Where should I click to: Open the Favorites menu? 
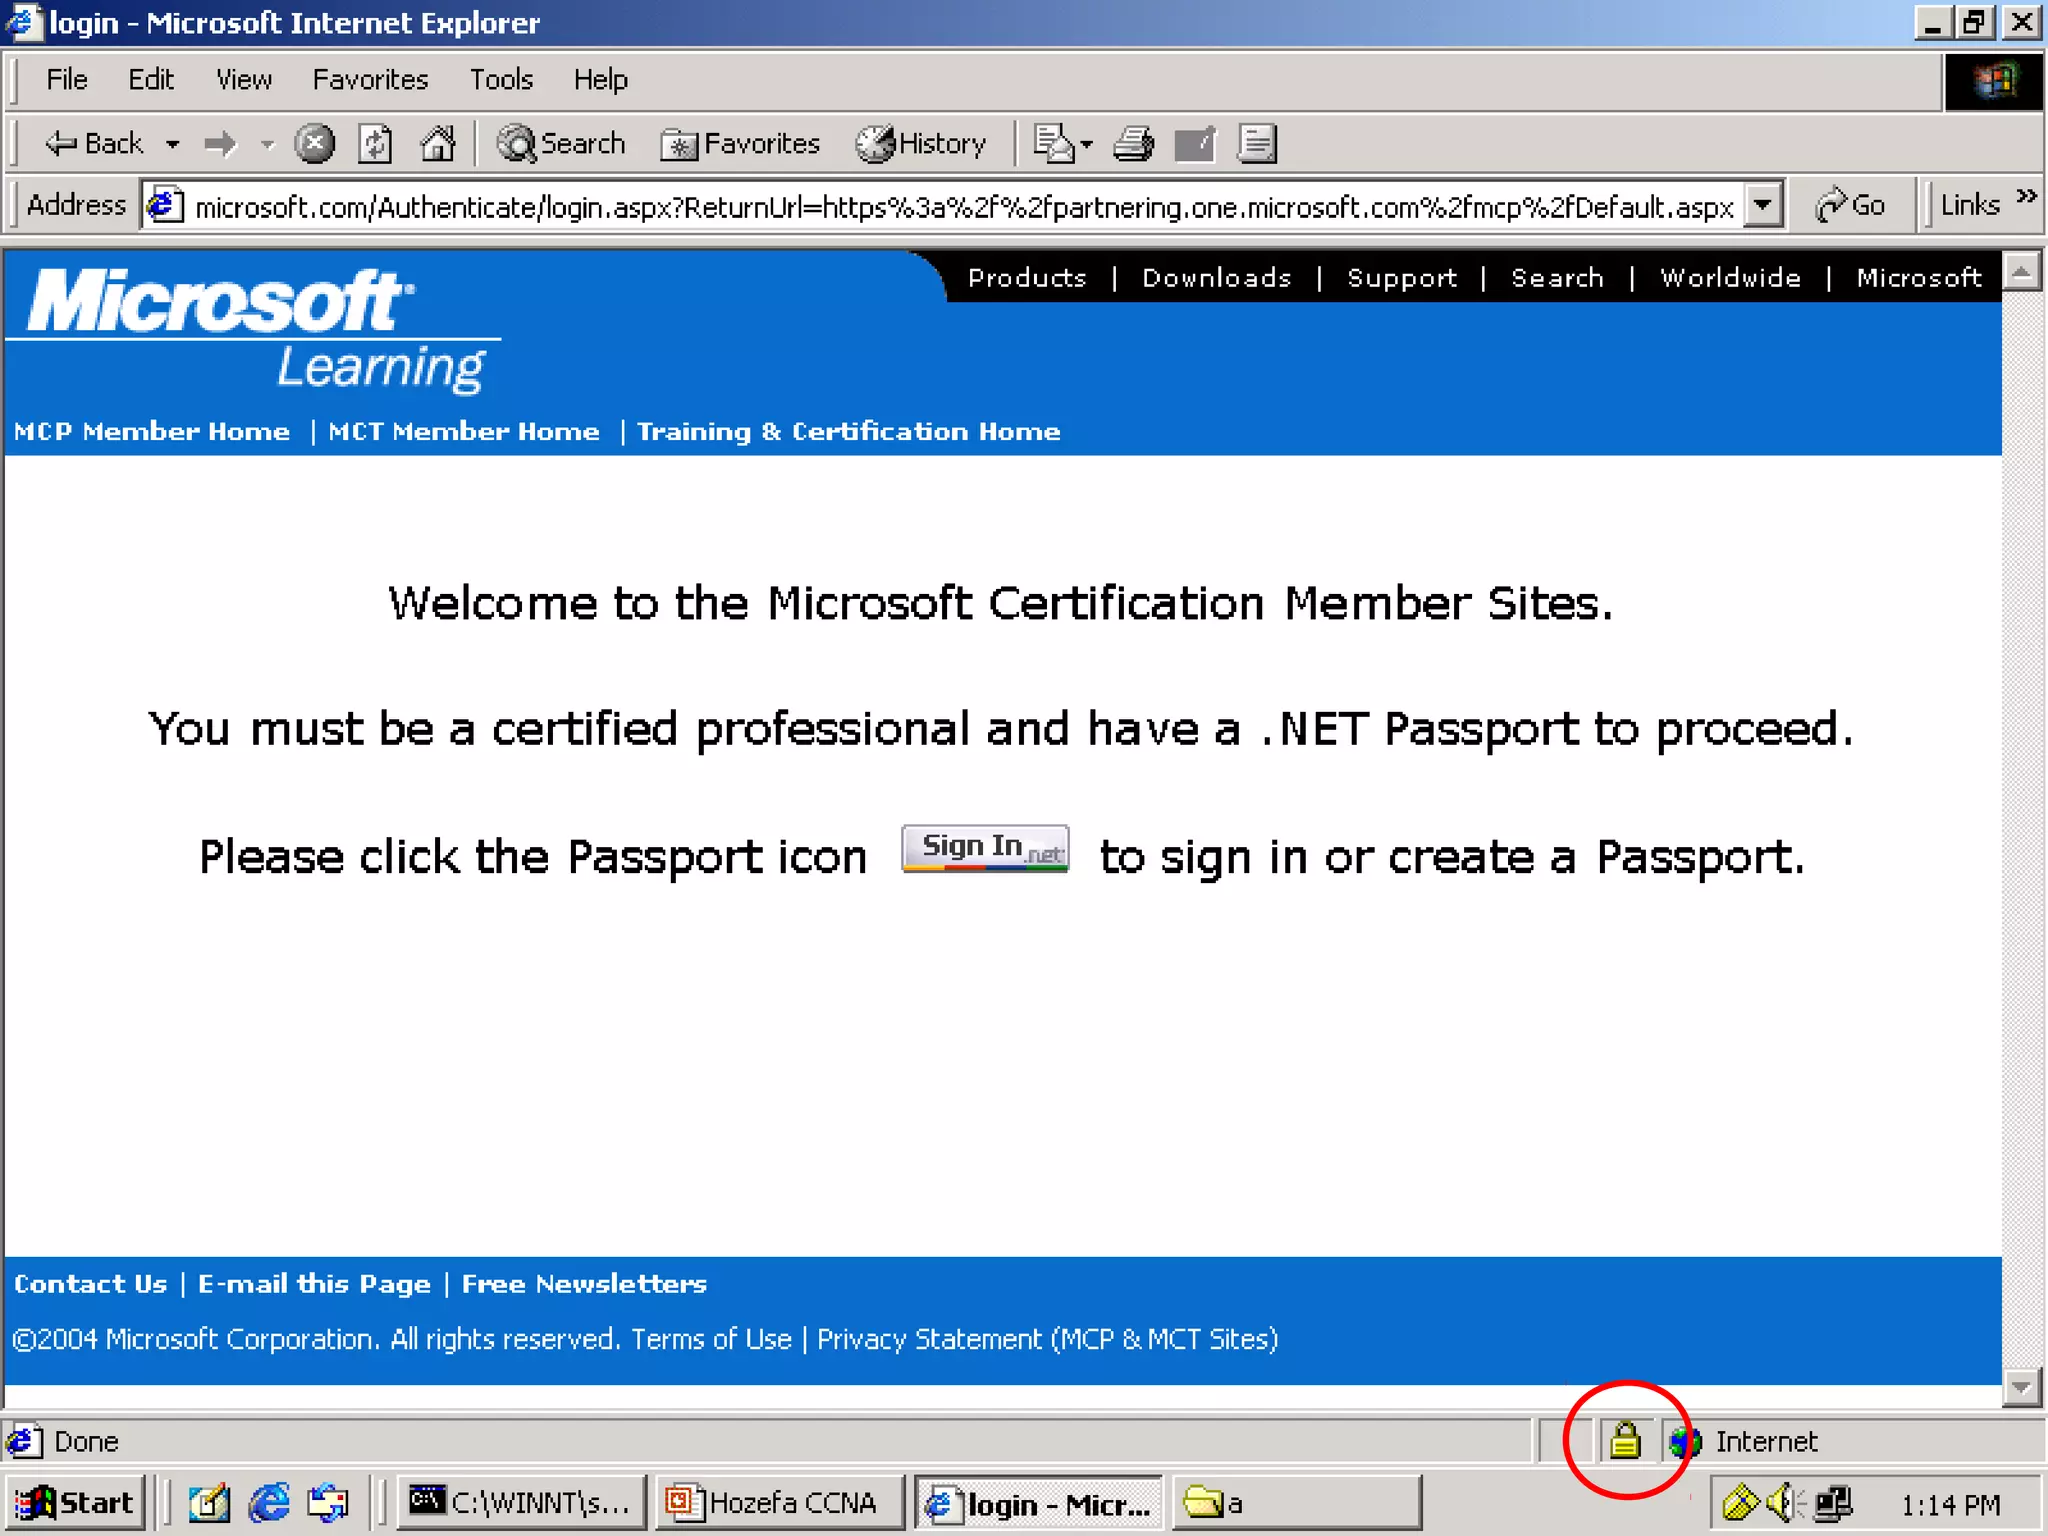370,80
